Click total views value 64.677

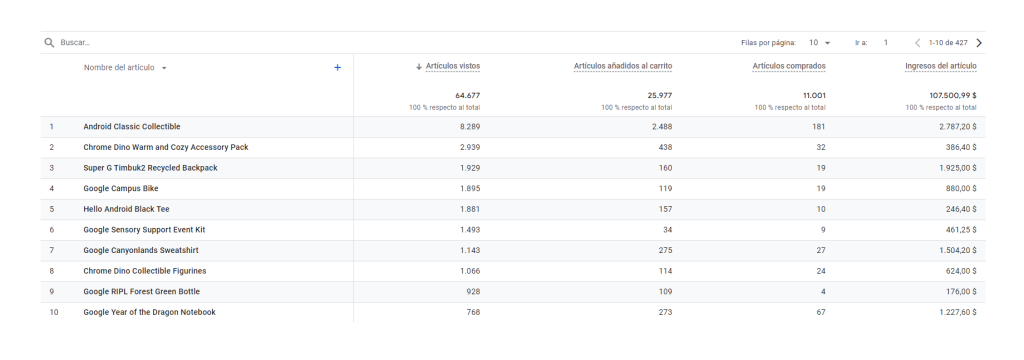pyautogui.click(x=468, y=95)
